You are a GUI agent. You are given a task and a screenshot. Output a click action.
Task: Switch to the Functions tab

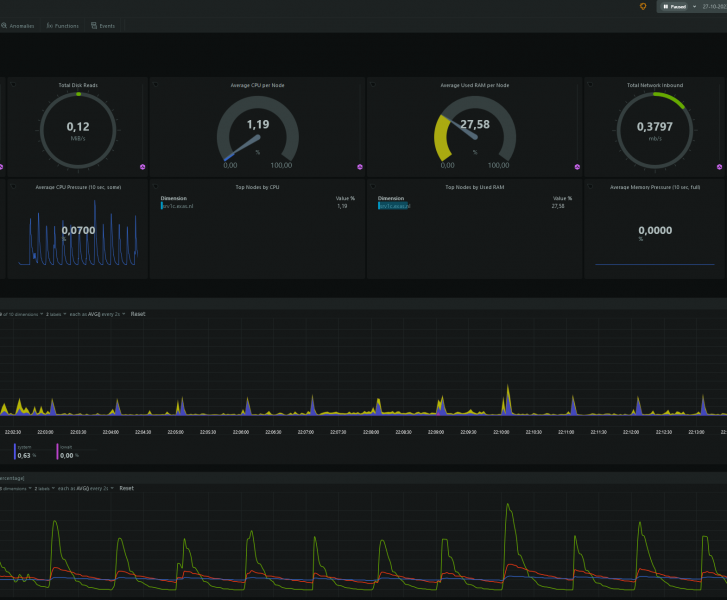click(x=63, y=26)
